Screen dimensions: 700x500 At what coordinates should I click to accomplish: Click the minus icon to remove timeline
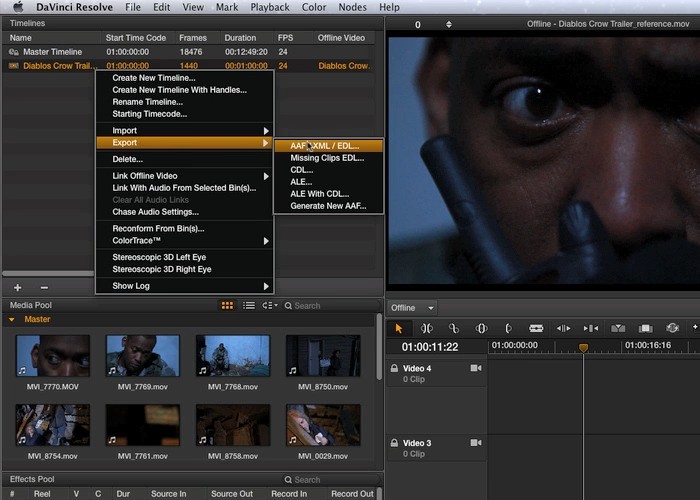(43, 287)
